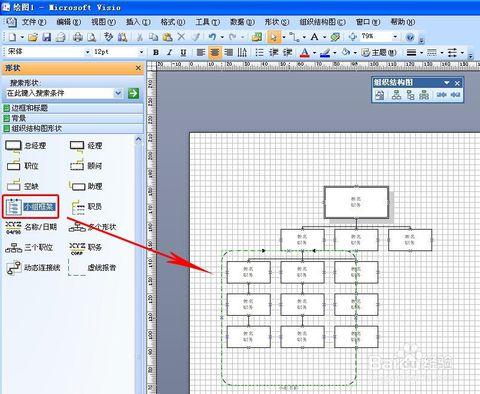Screen dimensions: 480x394
Task: Click vertical layout icon in 组织结构图 toolbar
Action: [x=410, y=95]
